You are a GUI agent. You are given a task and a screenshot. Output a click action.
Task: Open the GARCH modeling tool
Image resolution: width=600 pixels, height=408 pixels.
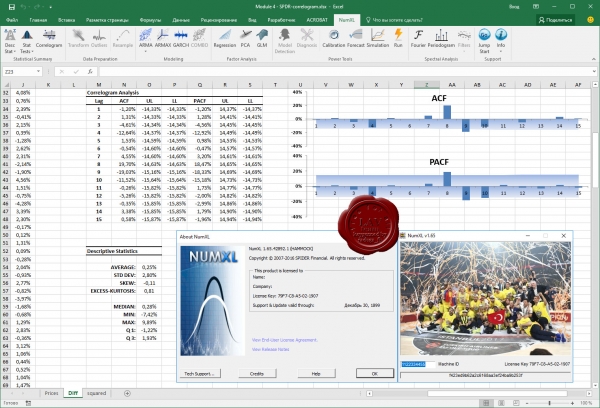click(x=181, y=39)
